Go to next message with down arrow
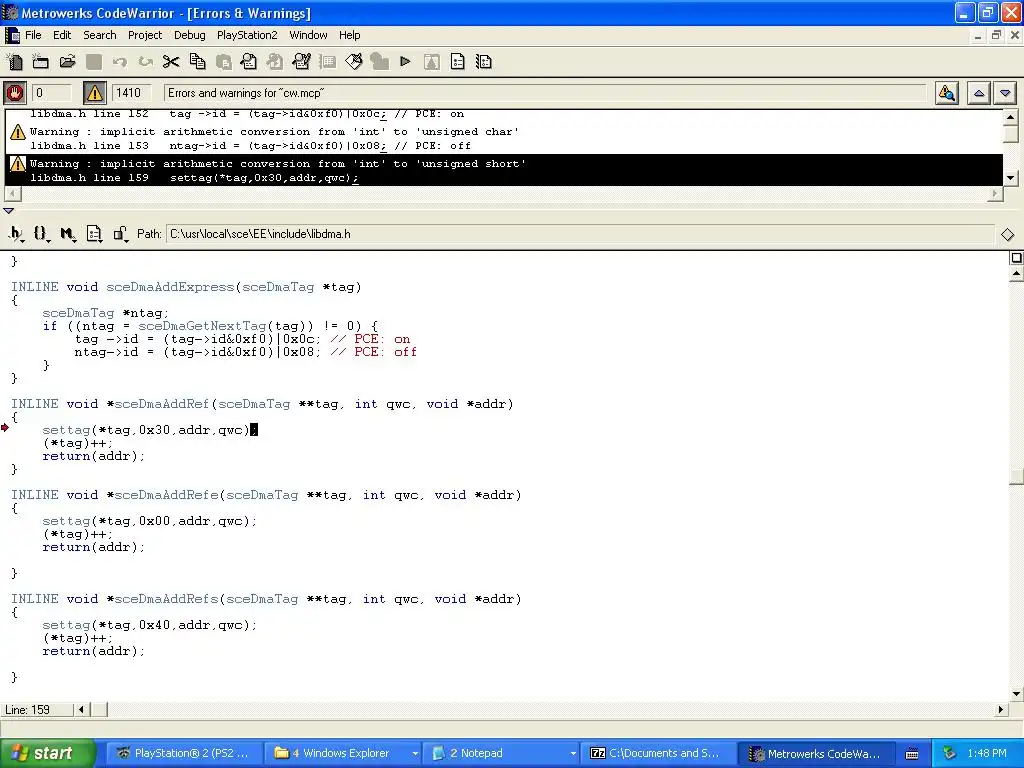The width and height of the screenshot is (1024, 768). [1005, 93]
